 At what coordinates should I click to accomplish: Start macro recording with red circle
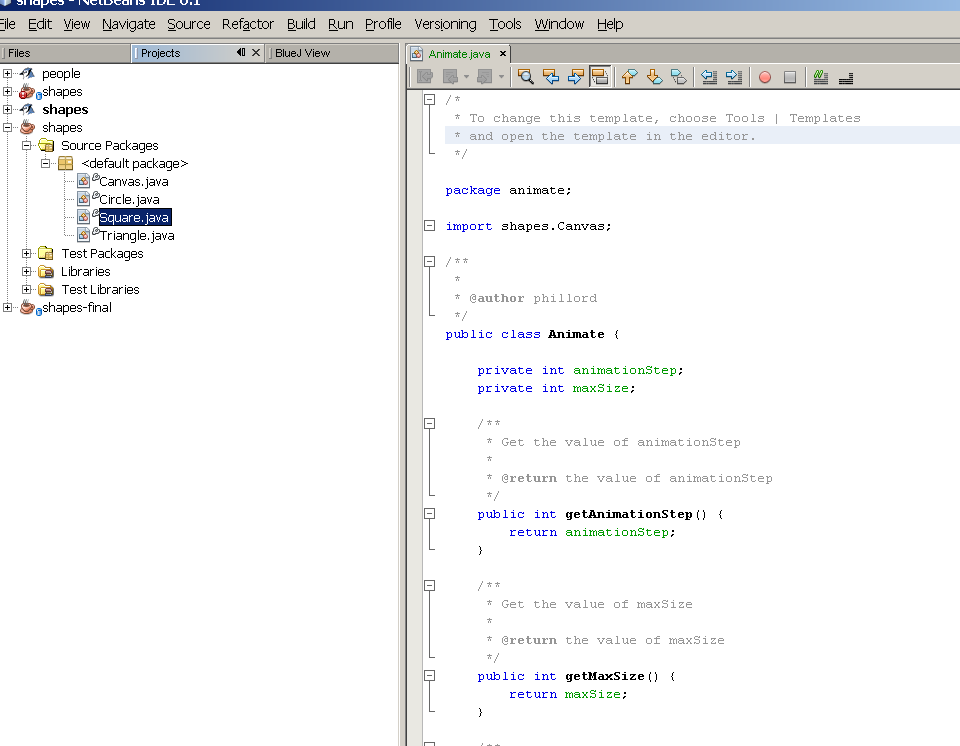pyautogui.click(x=765, y=77)
